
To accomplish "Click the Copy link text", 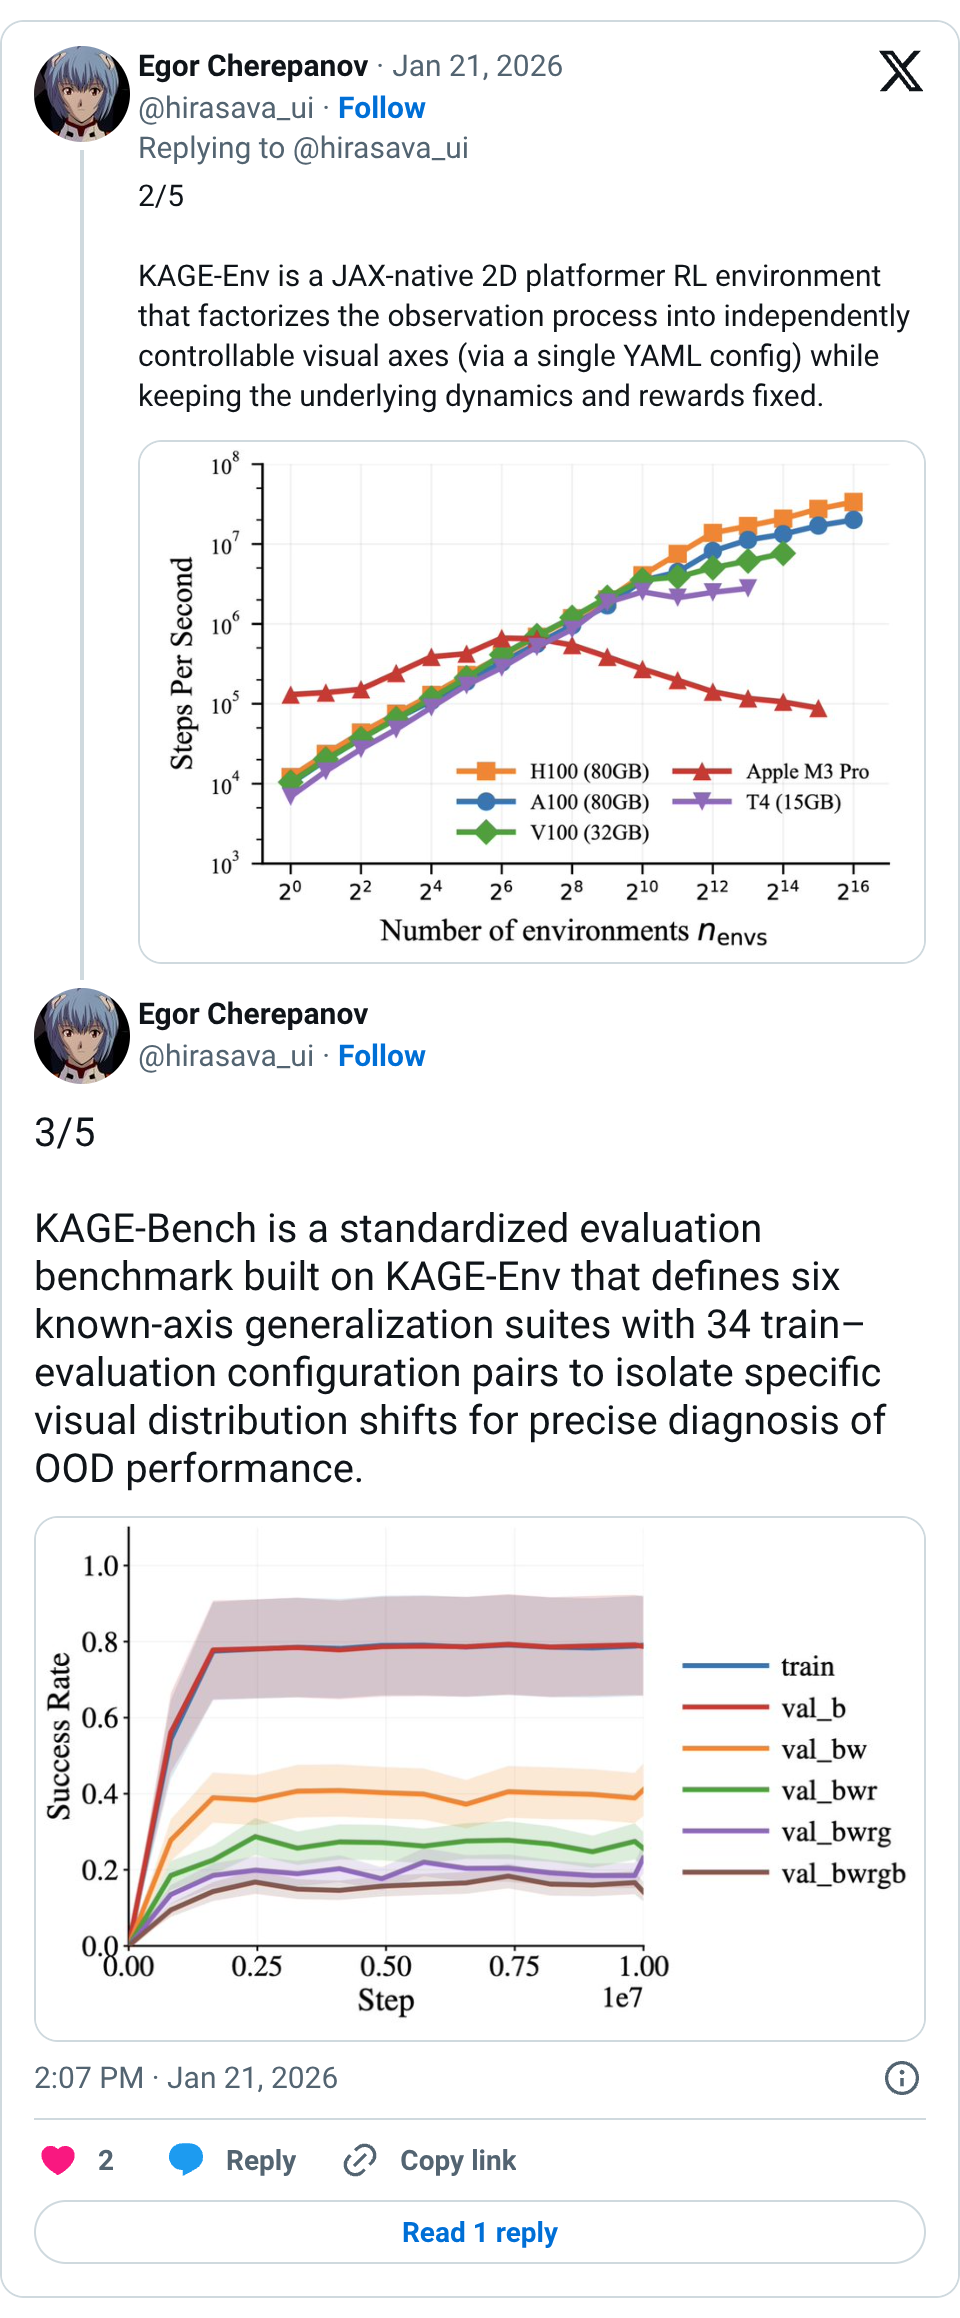I will coord(458,2160).
